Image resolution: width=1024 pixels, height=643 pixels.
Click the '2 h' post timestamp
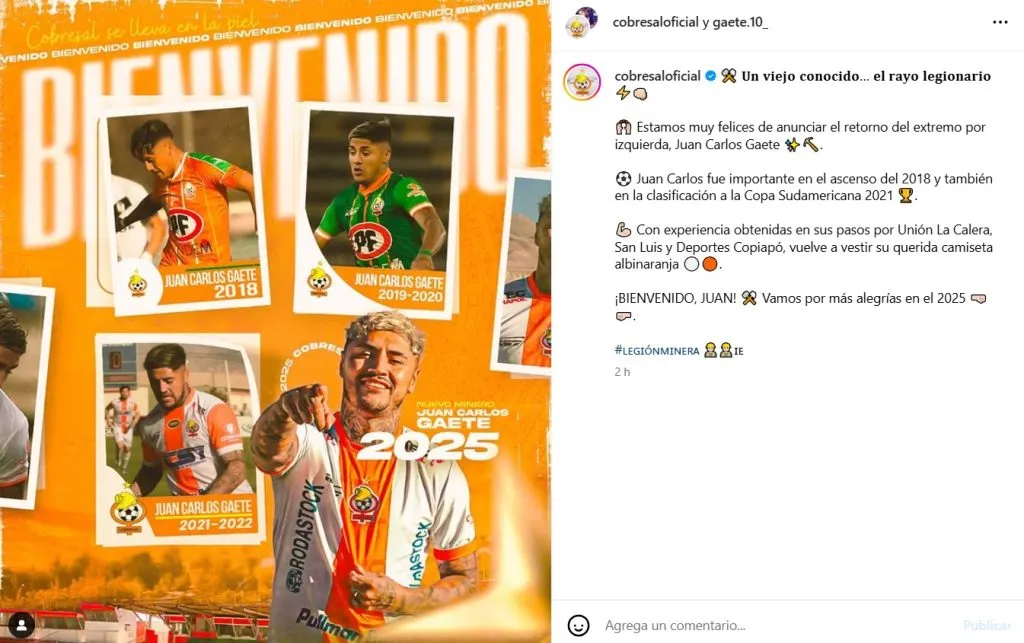622,372
